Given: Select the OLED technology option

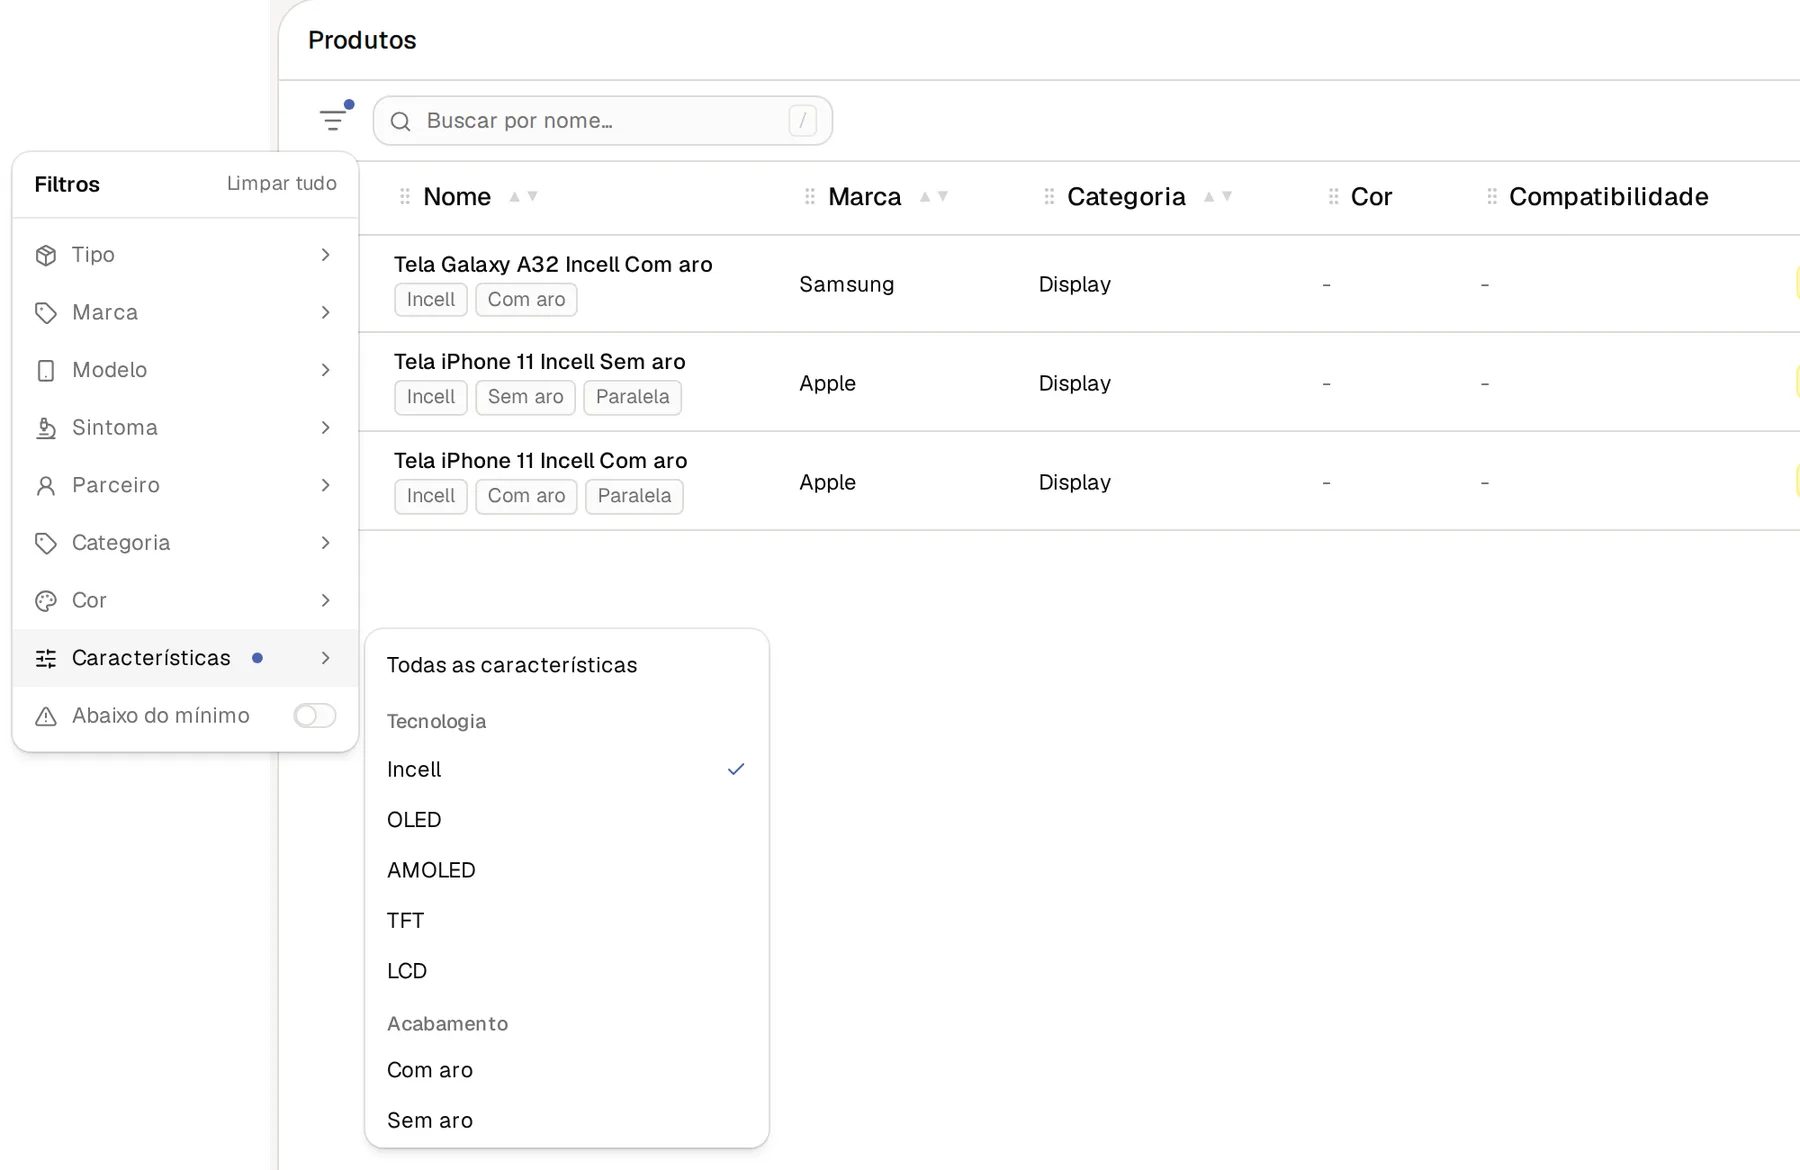Looking at the screenshot, I should click(x=567, y=820).
